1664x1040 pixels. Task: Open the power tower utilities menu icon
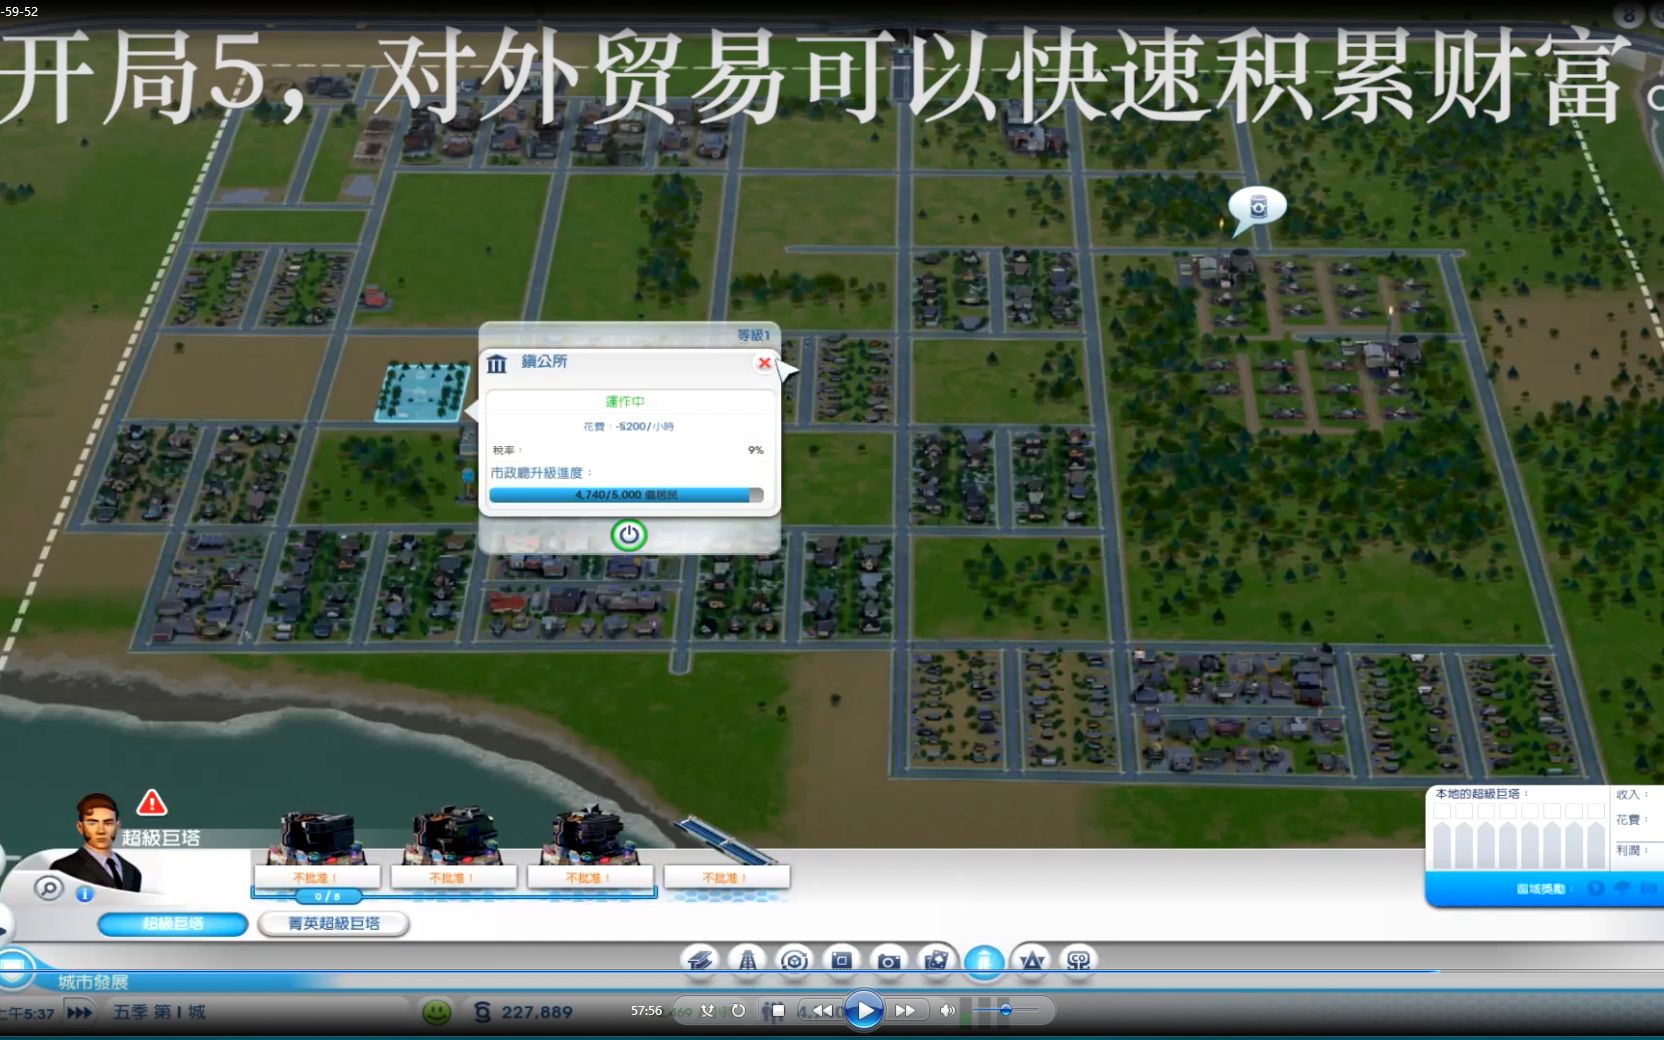click(x=747, y=961)
